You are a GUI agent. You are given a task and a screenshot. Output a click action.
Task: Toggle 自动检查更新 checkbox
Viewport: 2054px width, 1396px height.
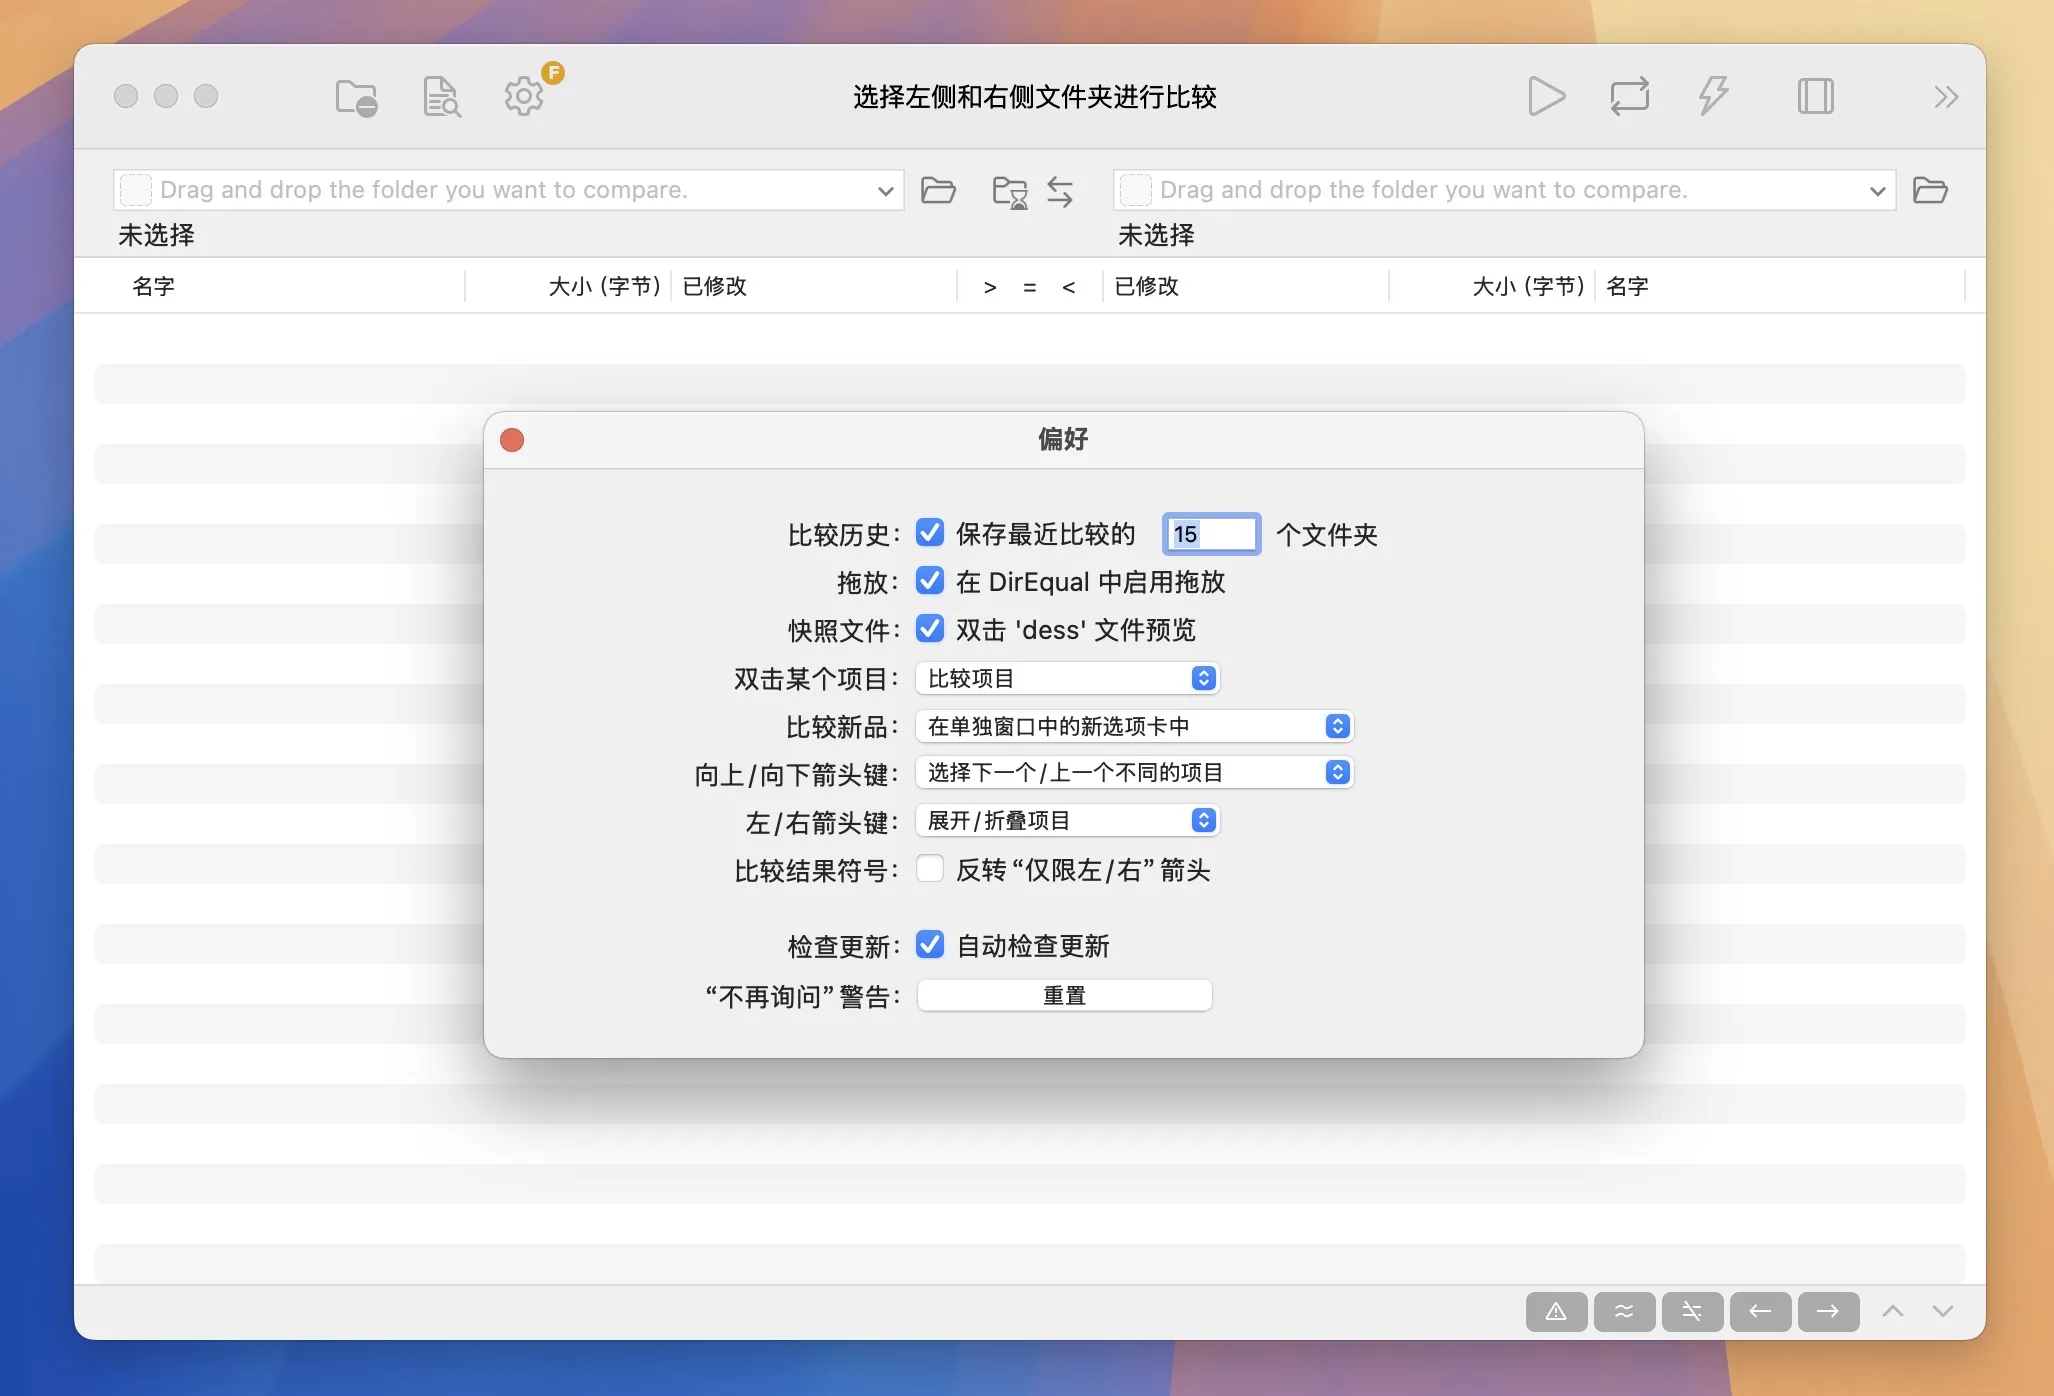click(930, 945)
